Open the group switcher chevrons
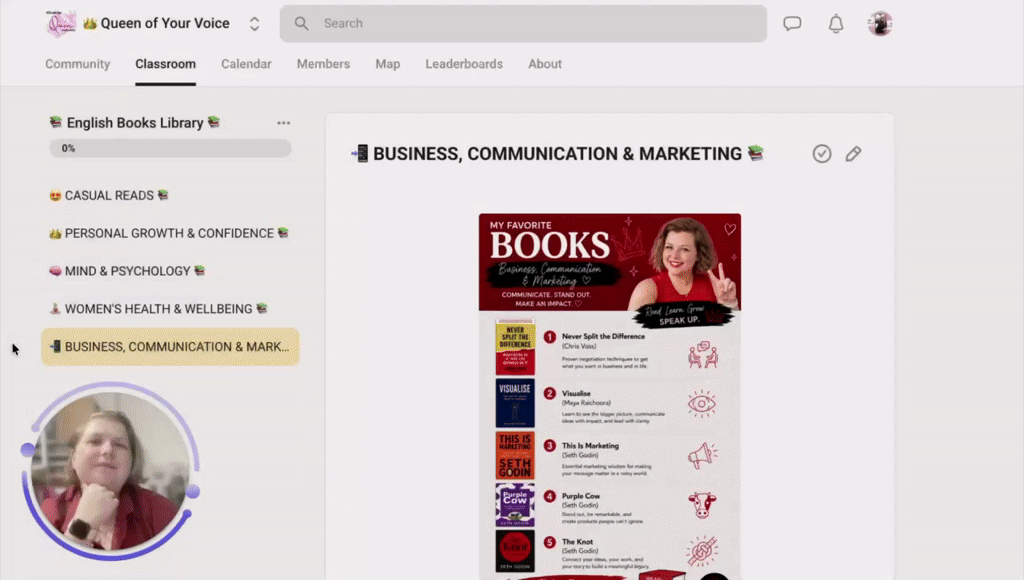Image resolution: width=1024 pixels, height=580 pixels. pyautogui.click(x=255, y=24)
